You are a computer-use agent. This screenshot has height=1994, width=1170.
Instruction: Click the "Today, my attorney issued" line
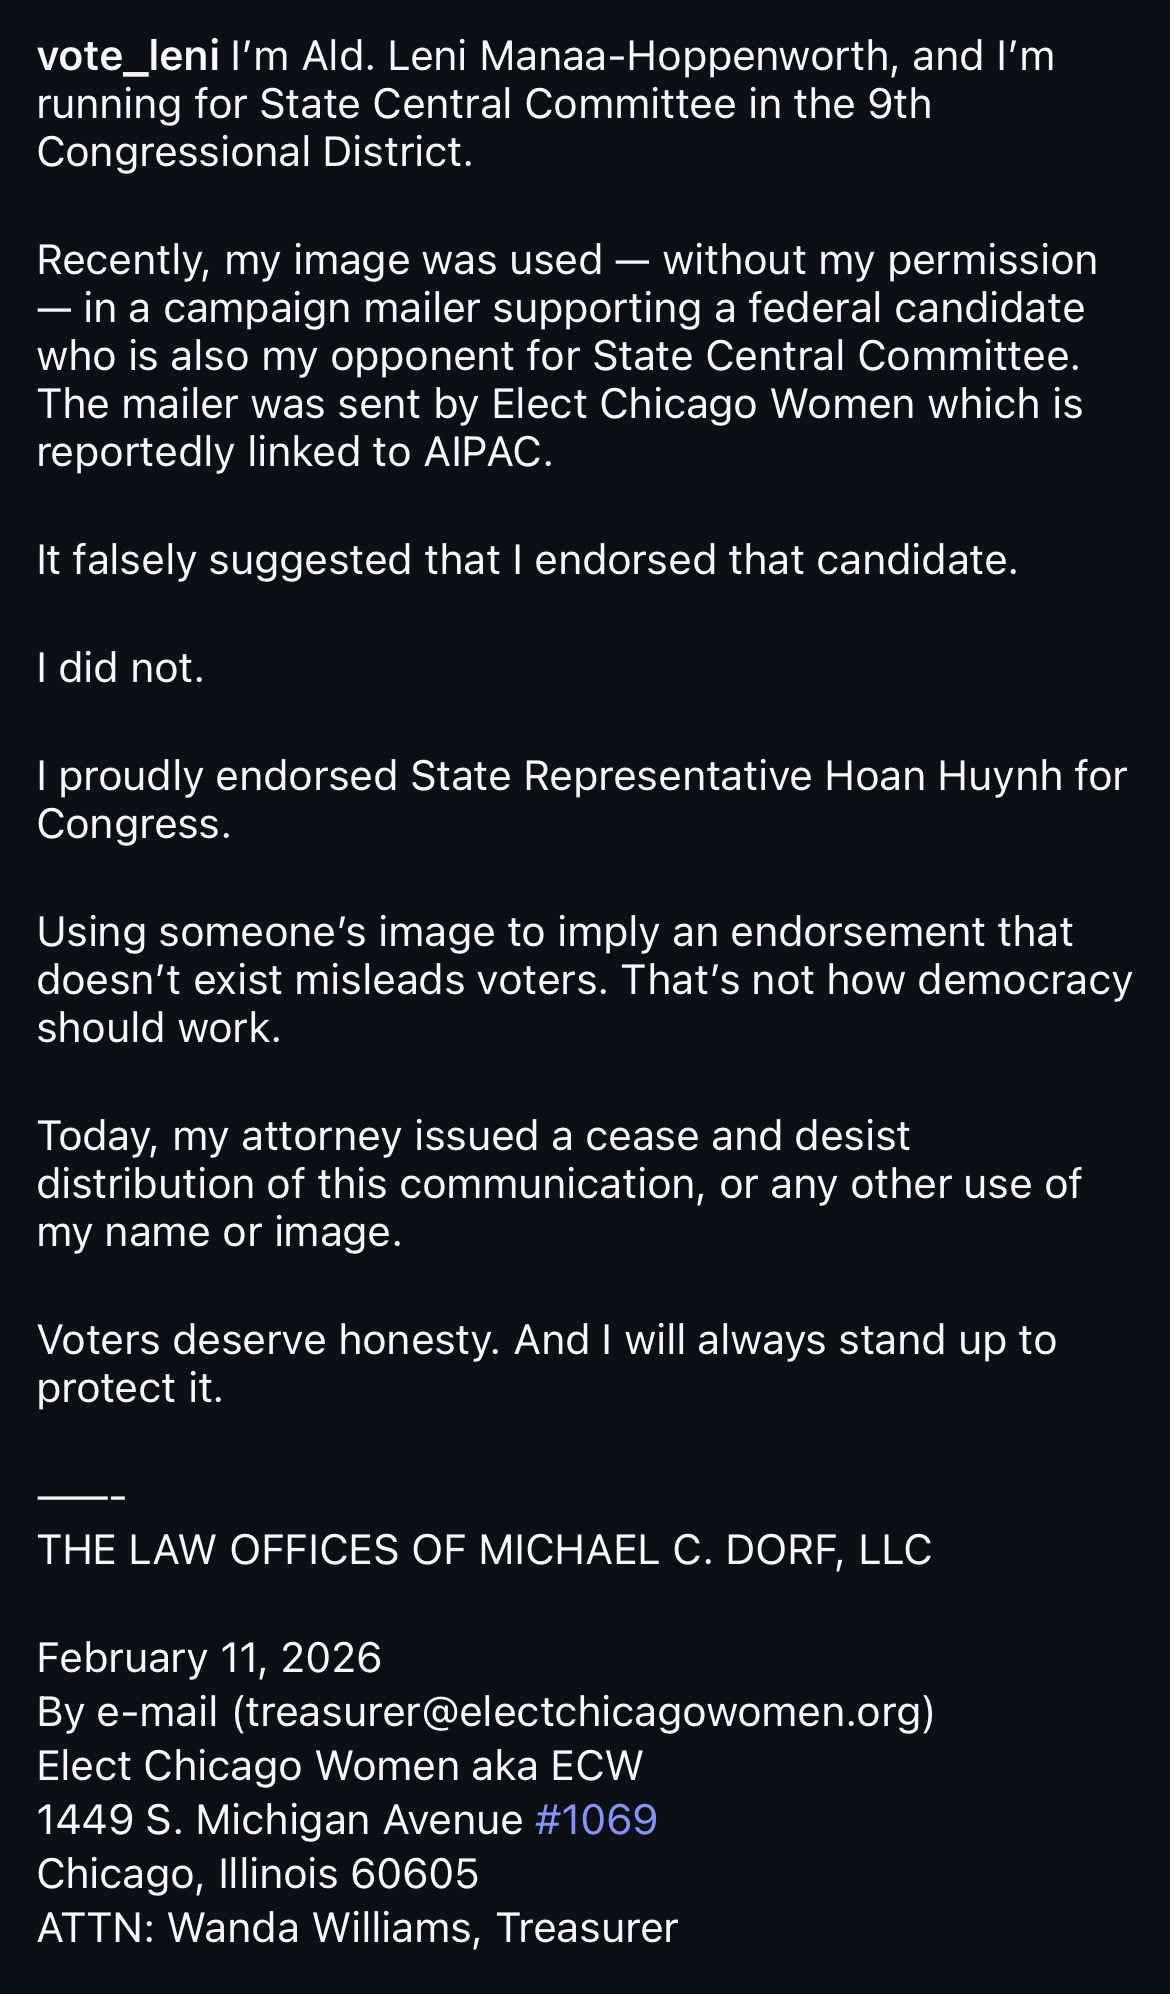click(473, 1135)
